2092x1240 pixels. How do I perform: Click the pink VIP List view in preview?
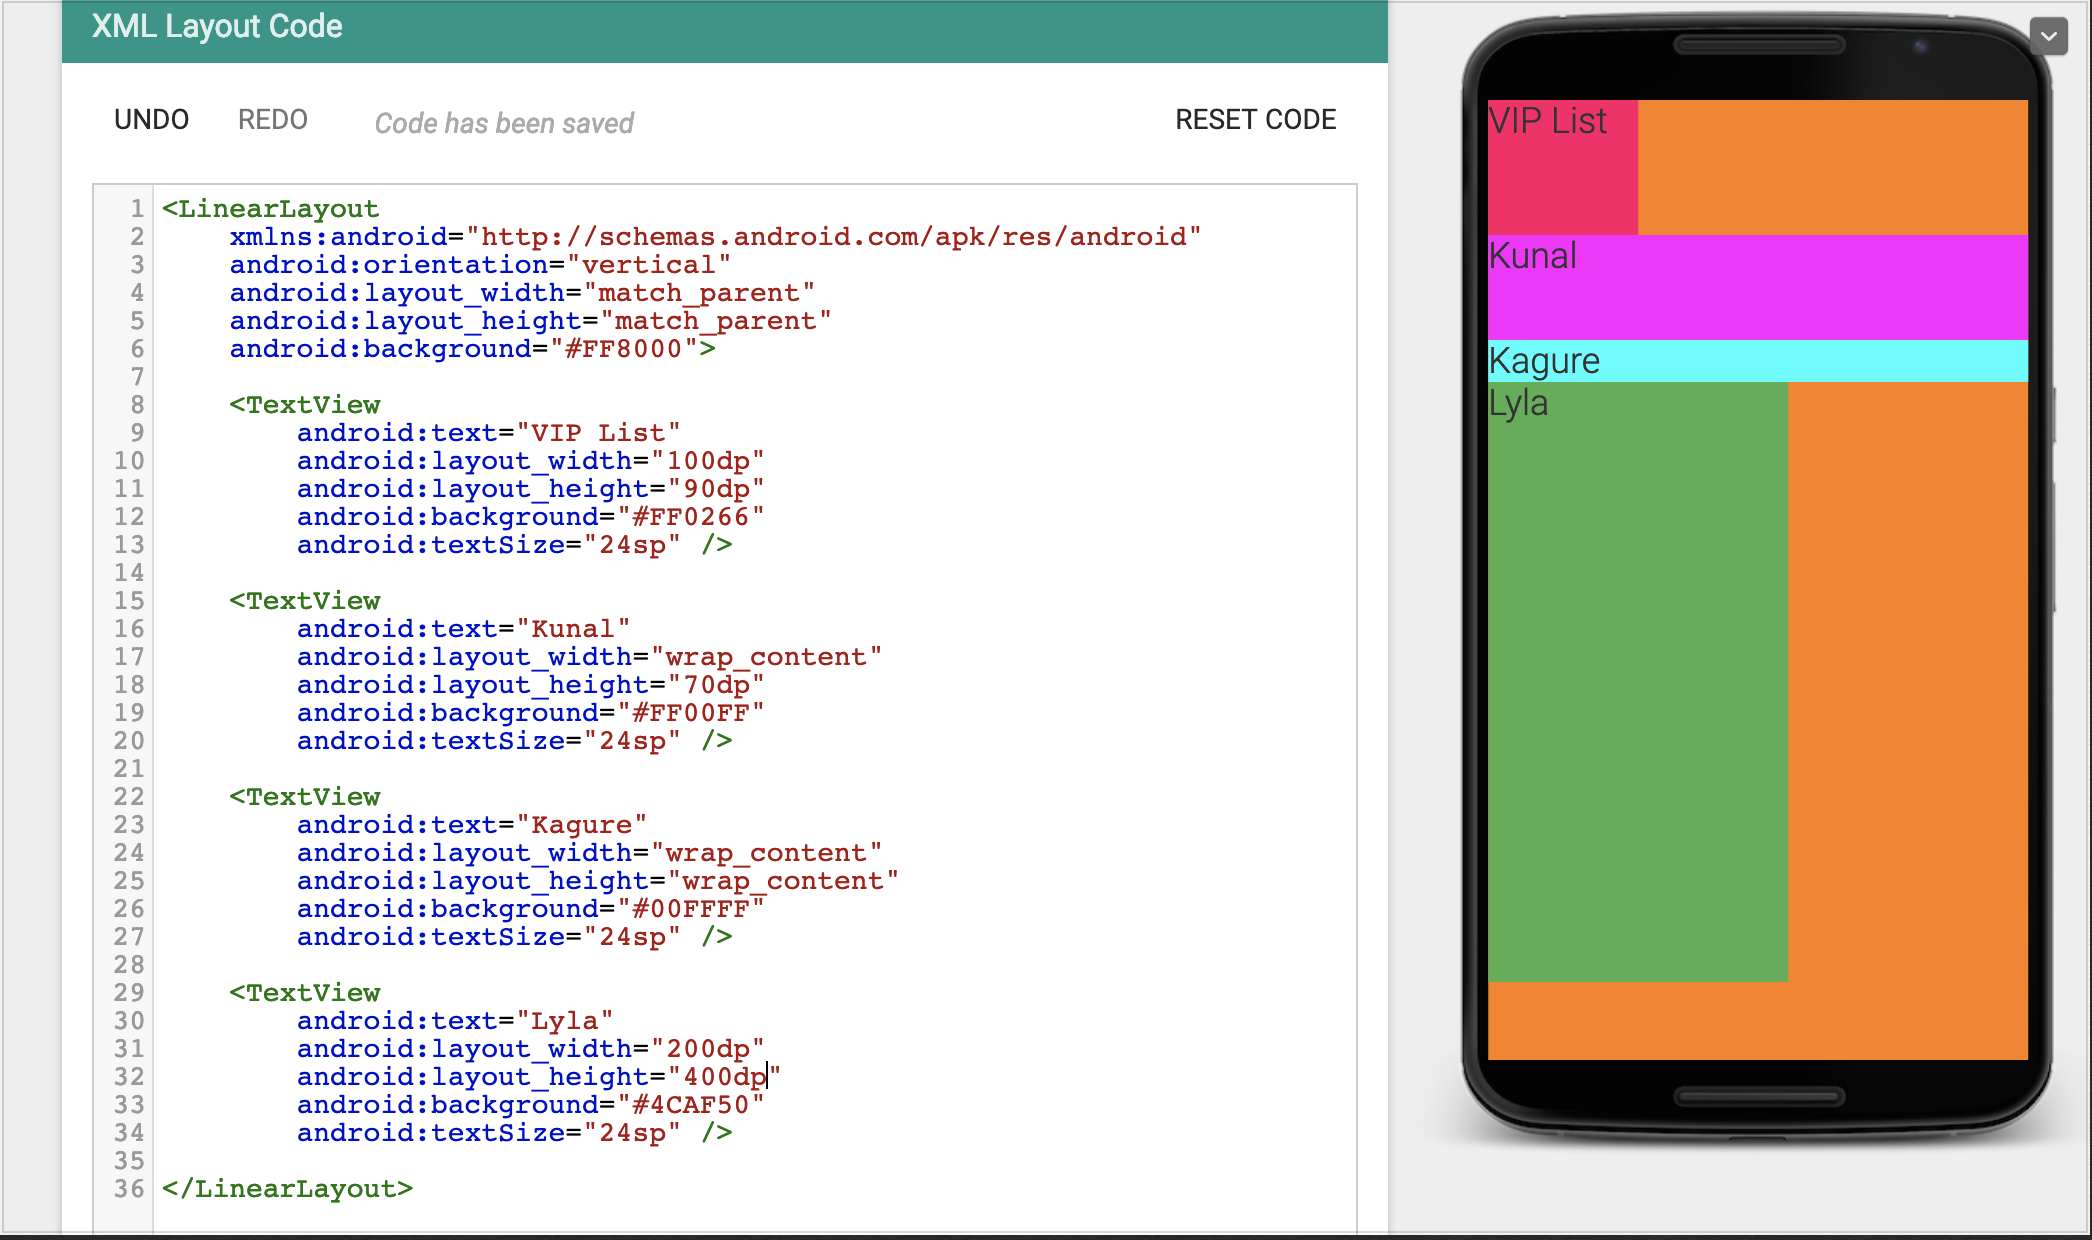pyautogui.click(x=1561, y=167)
